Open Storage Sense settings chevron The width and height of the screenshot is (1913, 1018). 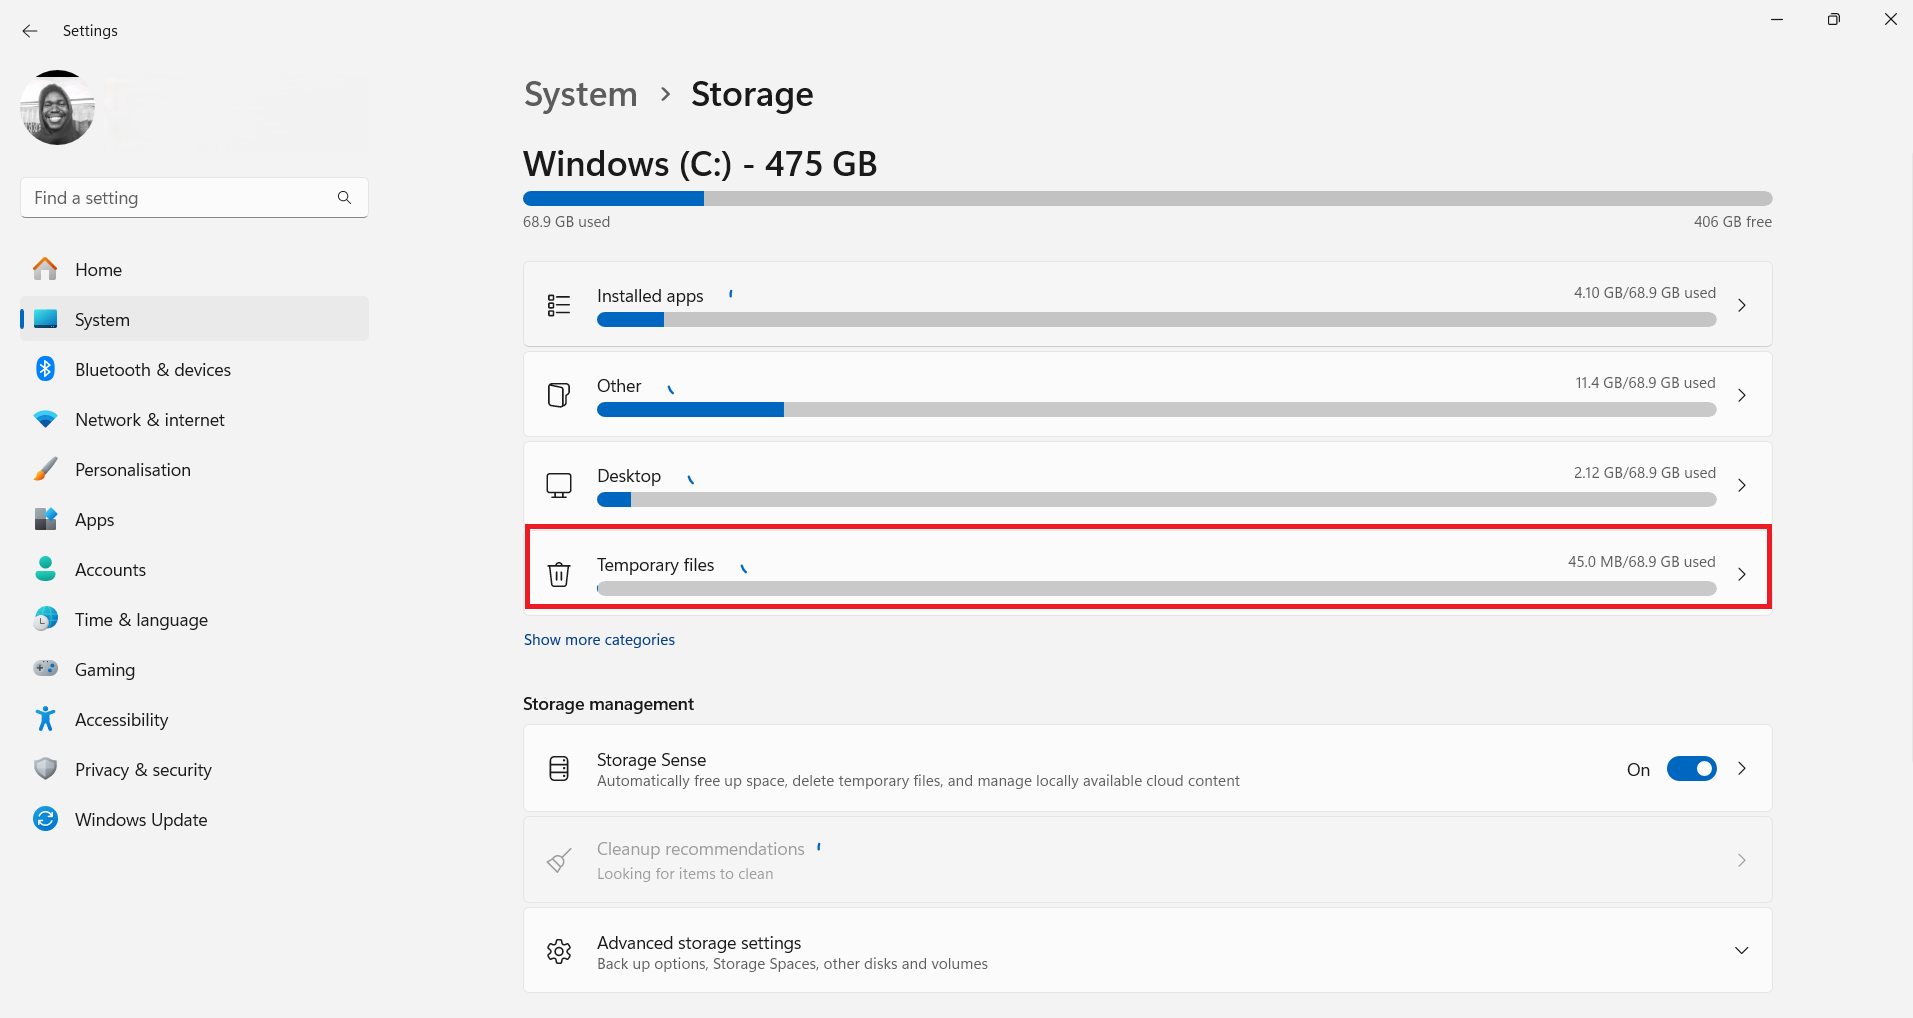pos(1741,769)
